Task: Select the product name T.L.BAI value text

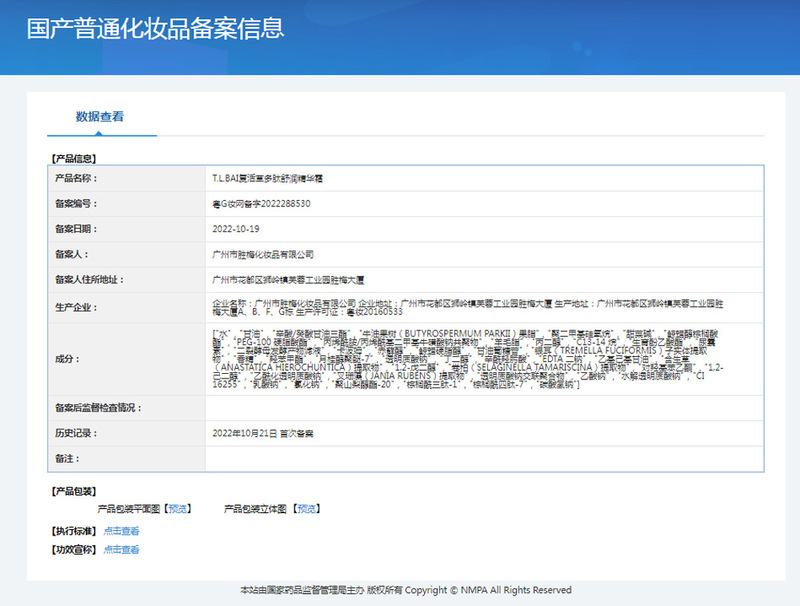Action: click(x=267, y=179)
